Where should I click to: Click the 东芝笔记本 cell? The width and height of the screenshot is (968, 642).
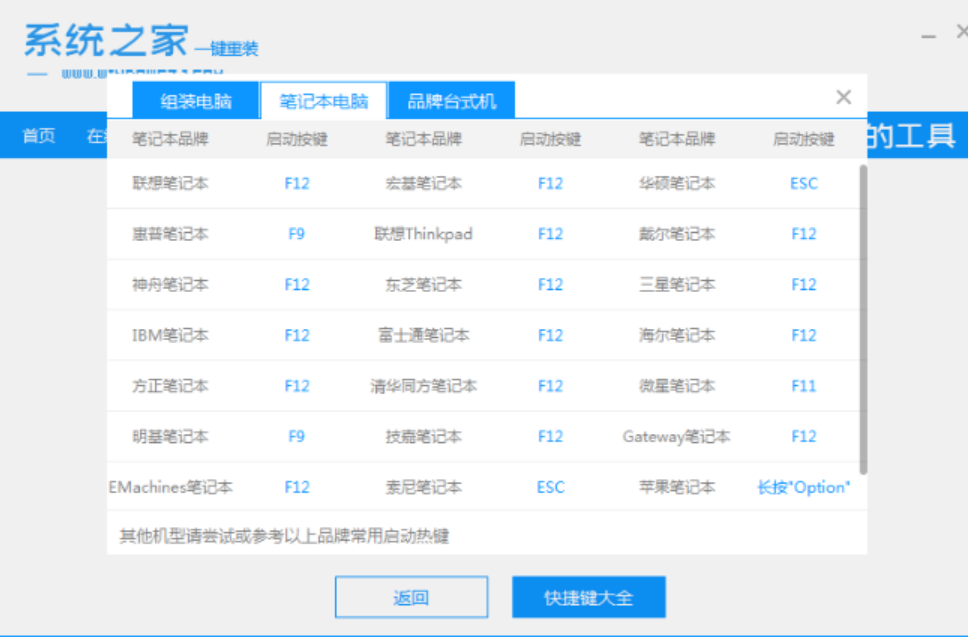424,285
